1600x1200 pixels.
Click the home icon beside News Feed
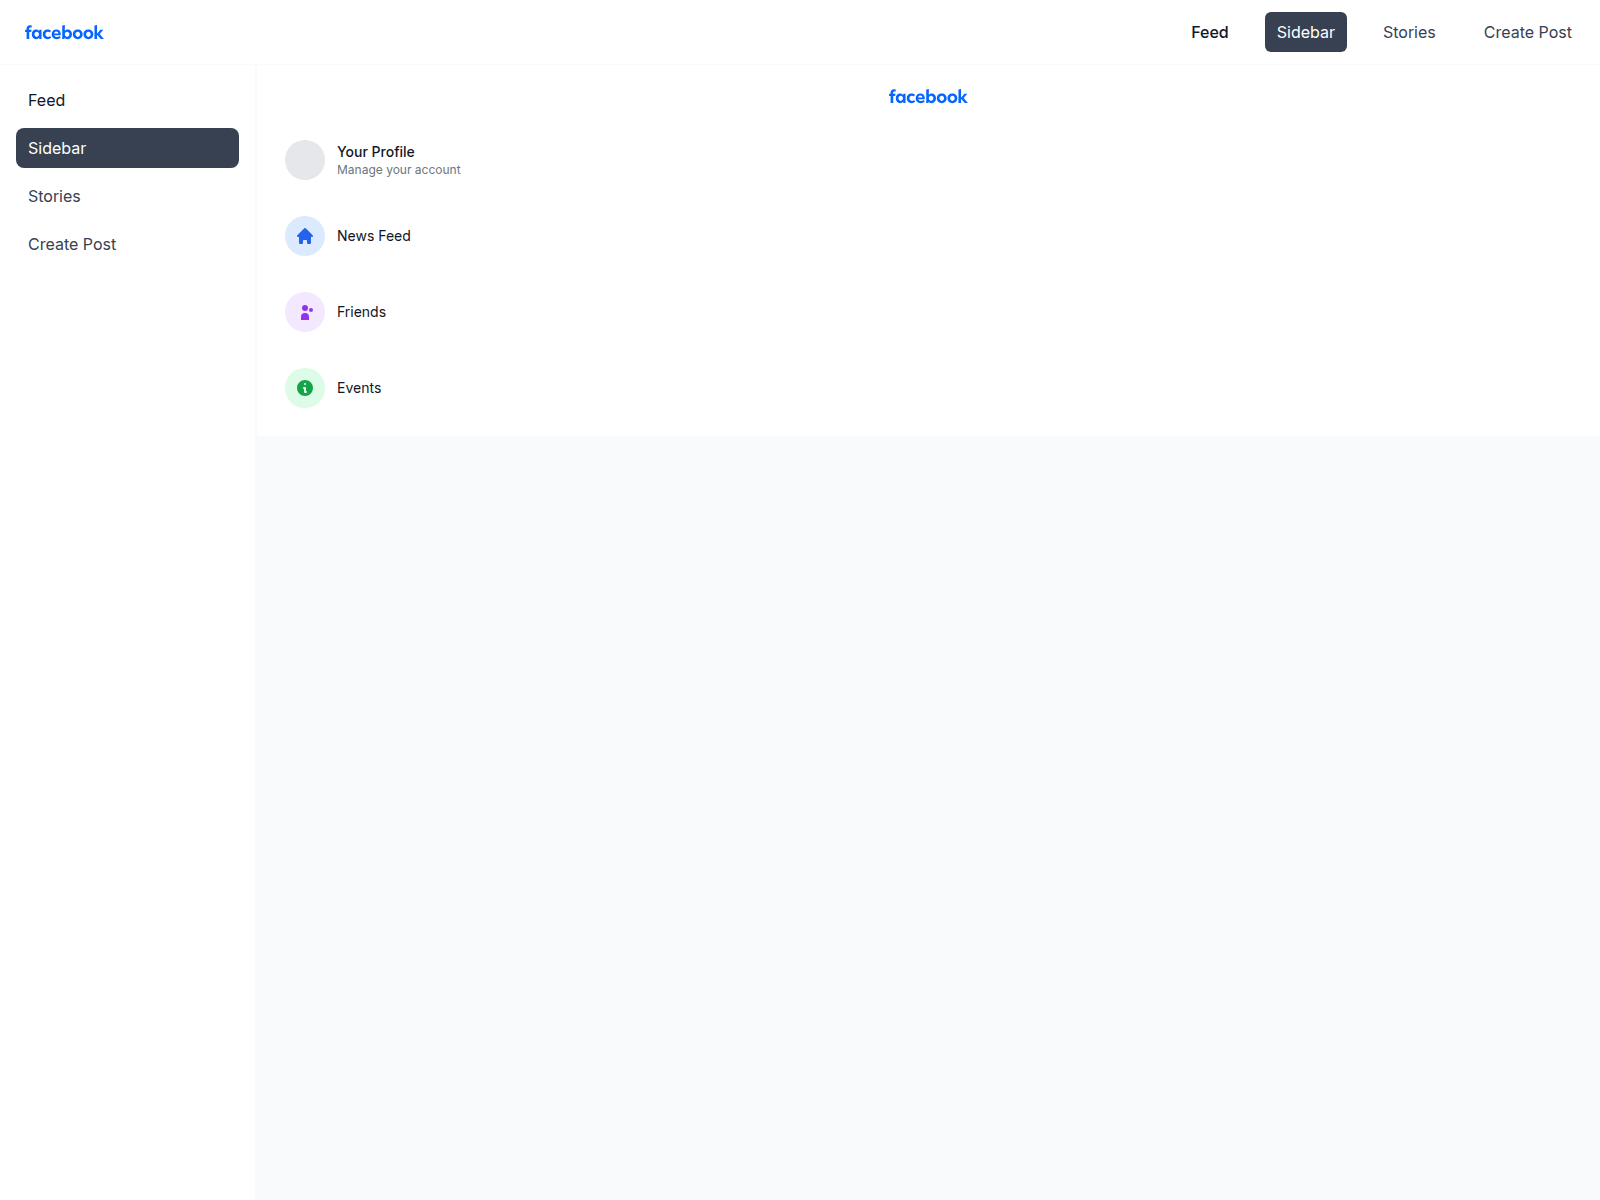[x=305, y=236]
